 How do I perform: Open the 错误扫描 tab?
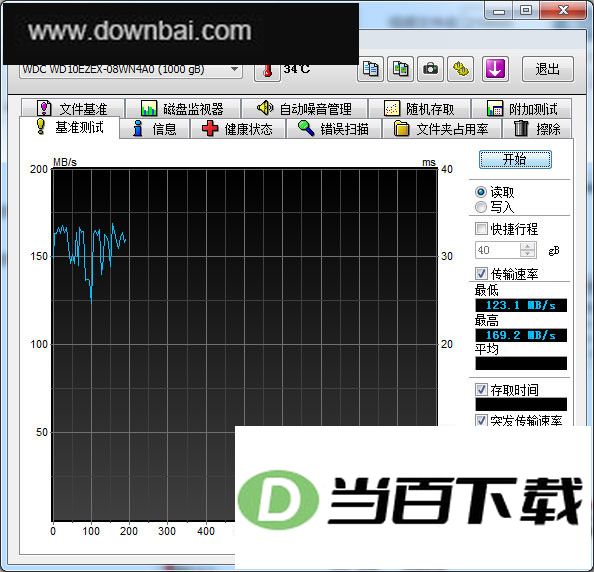tap(334, 129)
